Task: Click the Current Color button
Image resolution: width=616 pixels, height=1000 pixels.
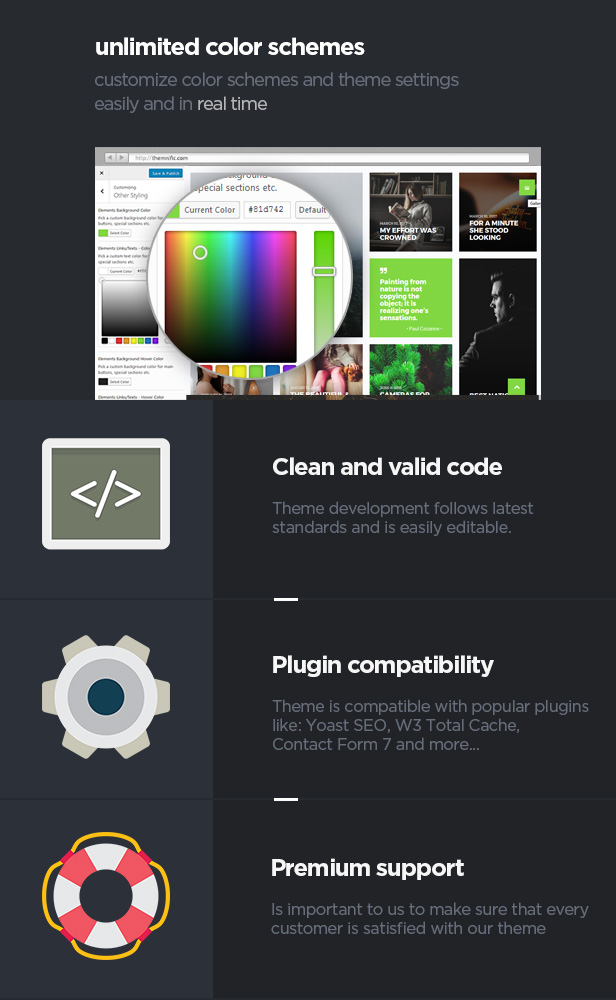Action: click(x=210, y=210)
